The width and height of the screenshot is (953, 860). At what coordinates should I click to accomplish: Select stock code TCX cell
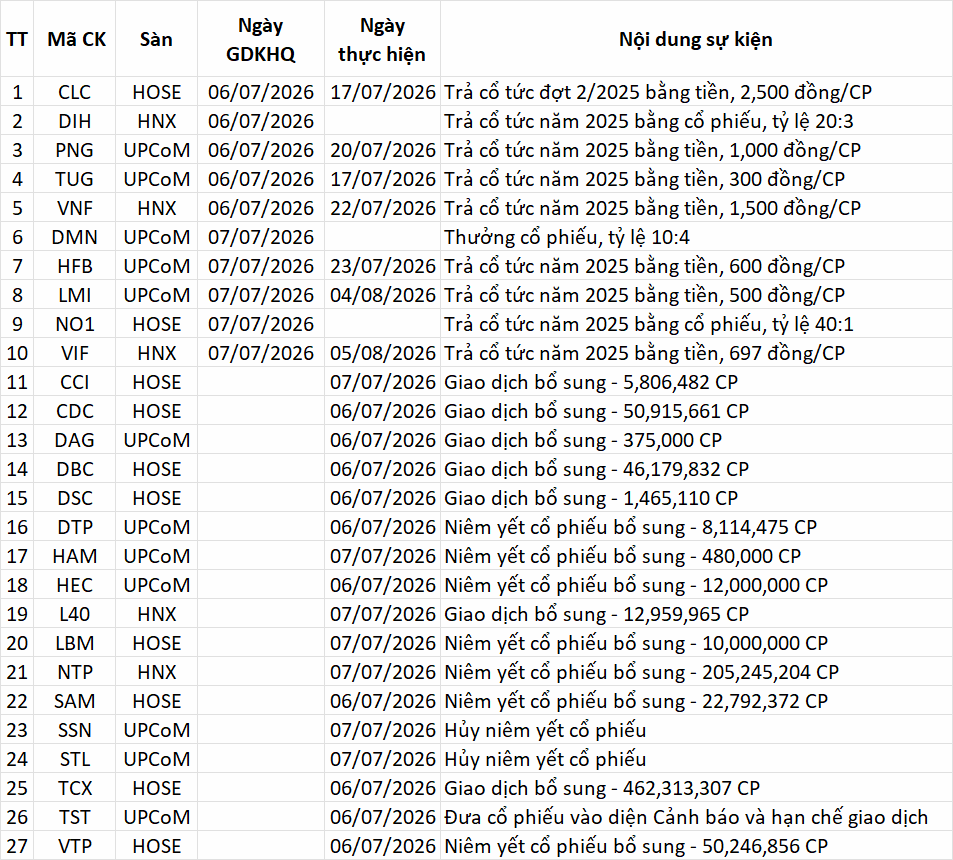(x=75, y=788)
